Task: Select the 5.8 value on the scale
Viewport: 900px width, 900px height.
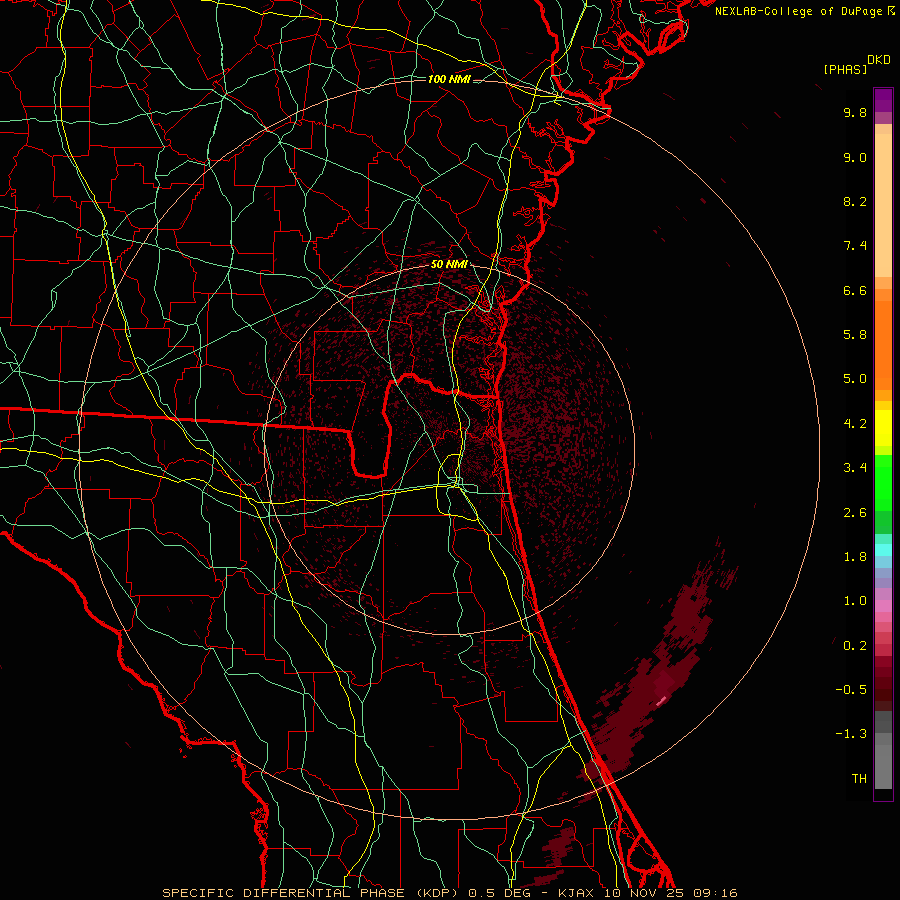Action: [855, 335]
